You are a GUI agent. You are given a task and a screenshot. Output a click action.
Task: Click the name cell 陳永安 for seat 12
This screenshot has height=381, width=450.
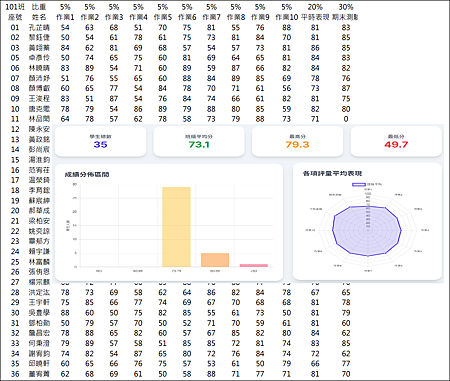(39, 129)
